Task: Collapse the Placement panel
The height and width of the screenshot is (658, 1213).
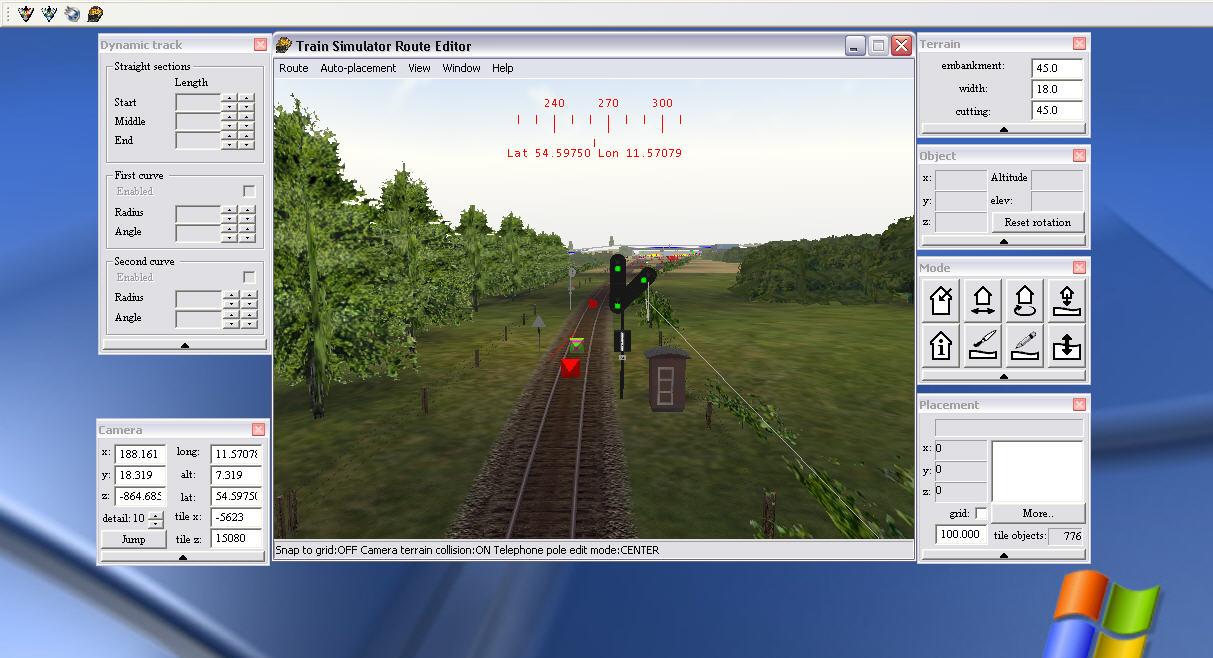Action: click(x=1003, y=555)
